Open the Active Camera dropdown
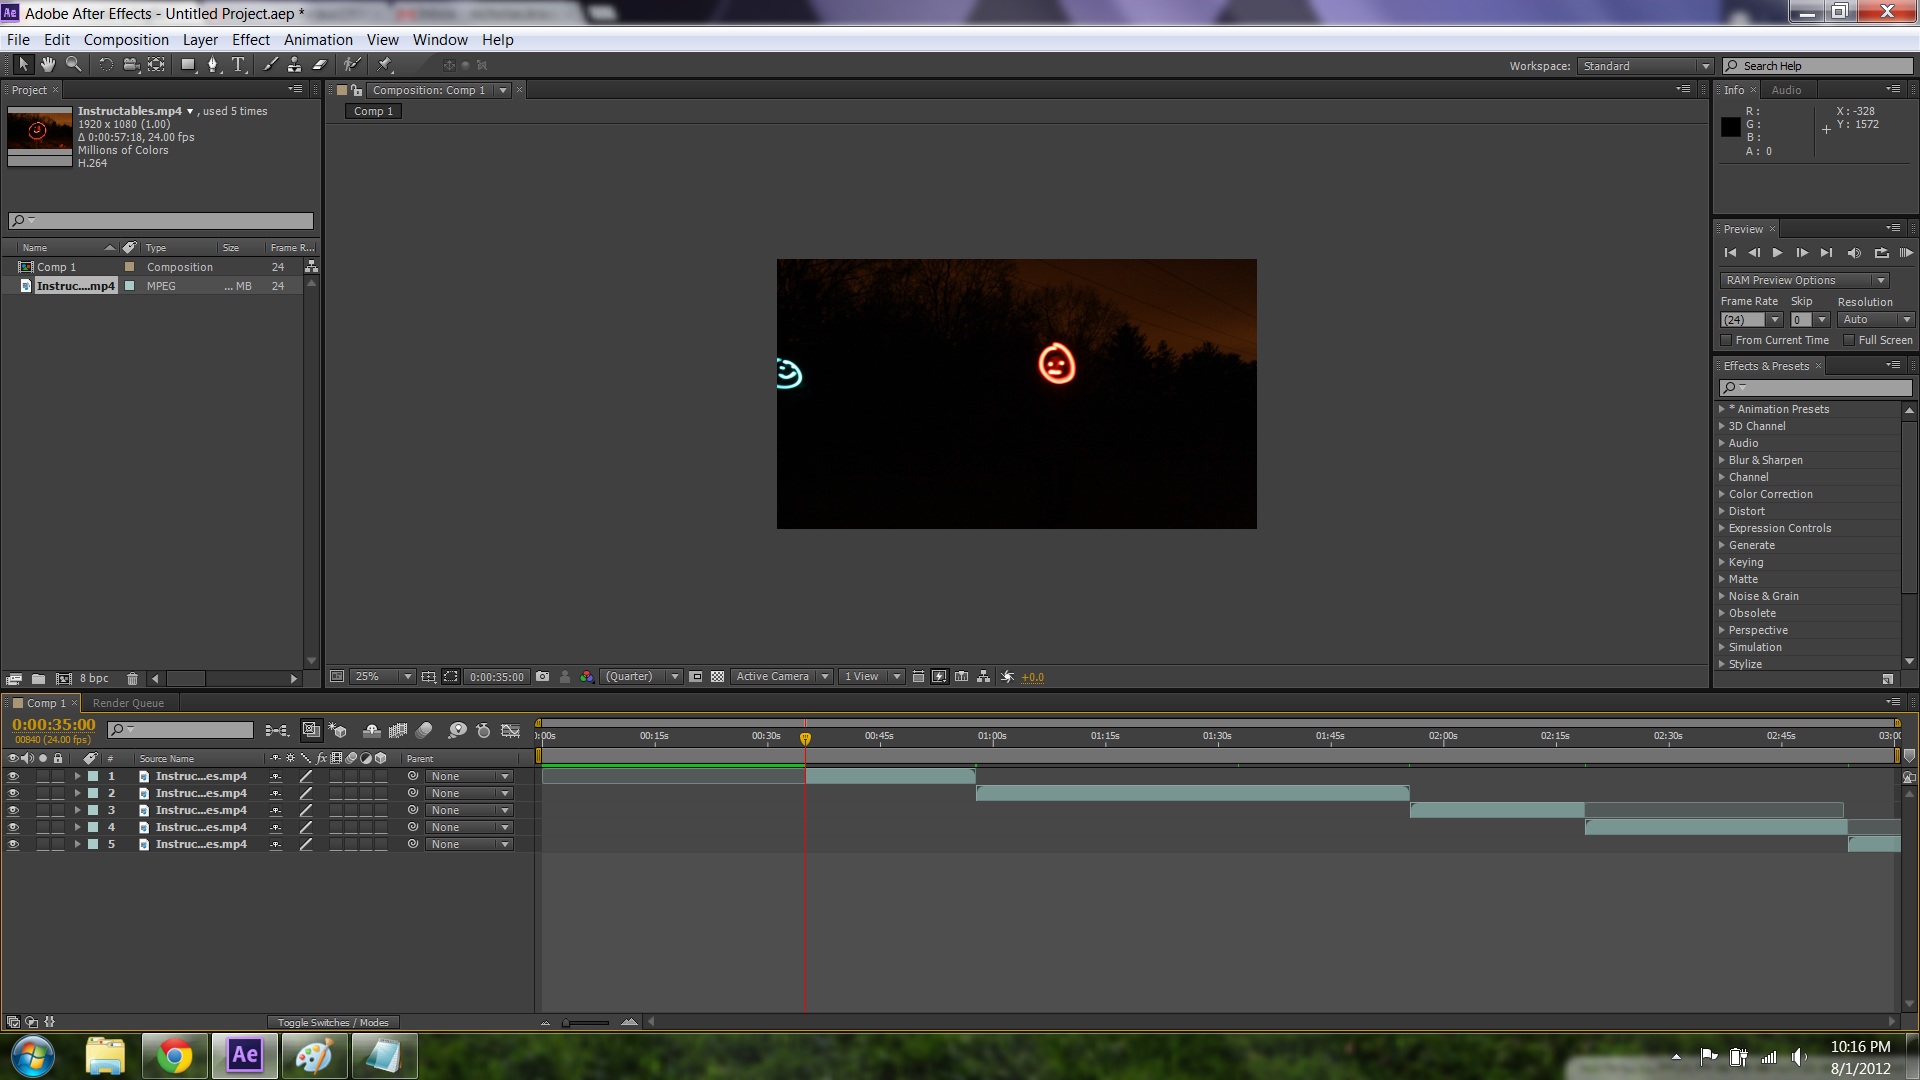 tap(781, 677)
